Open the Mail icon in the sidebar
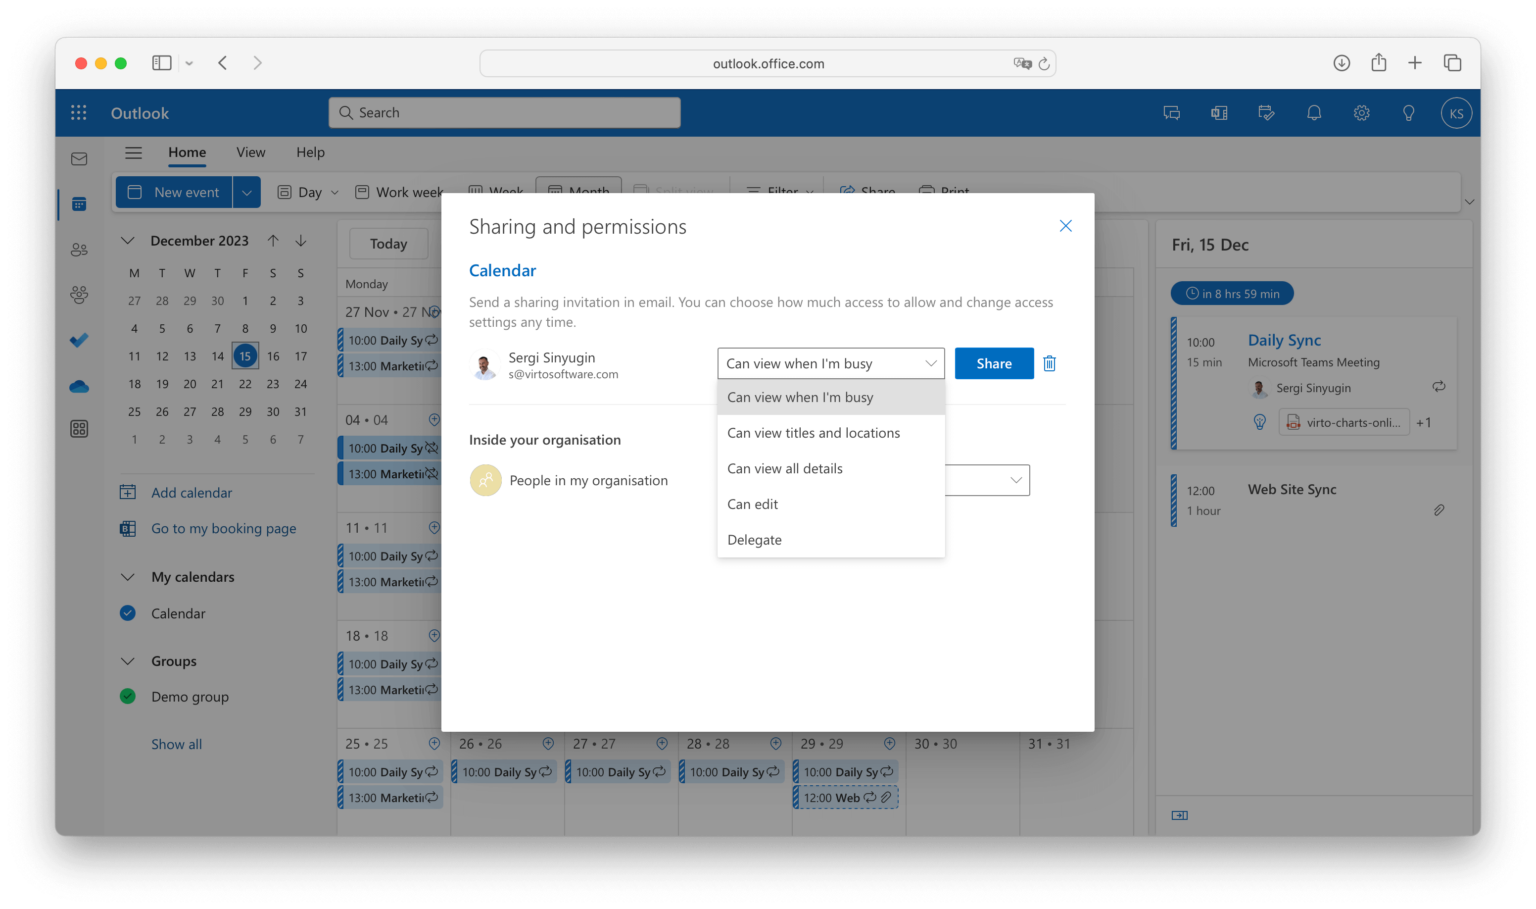The width and height of the screenshot is (1536, 909). click(x=79, y=158)
